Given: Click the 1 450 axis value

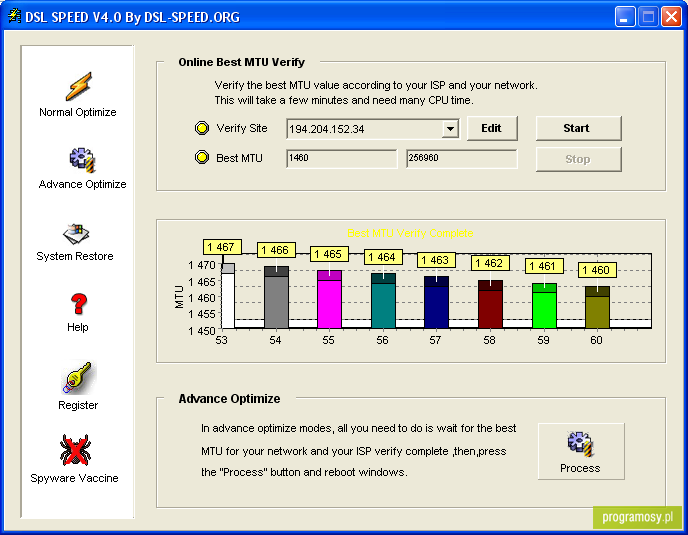Looking at the screenshot, I should coord(202,331).
